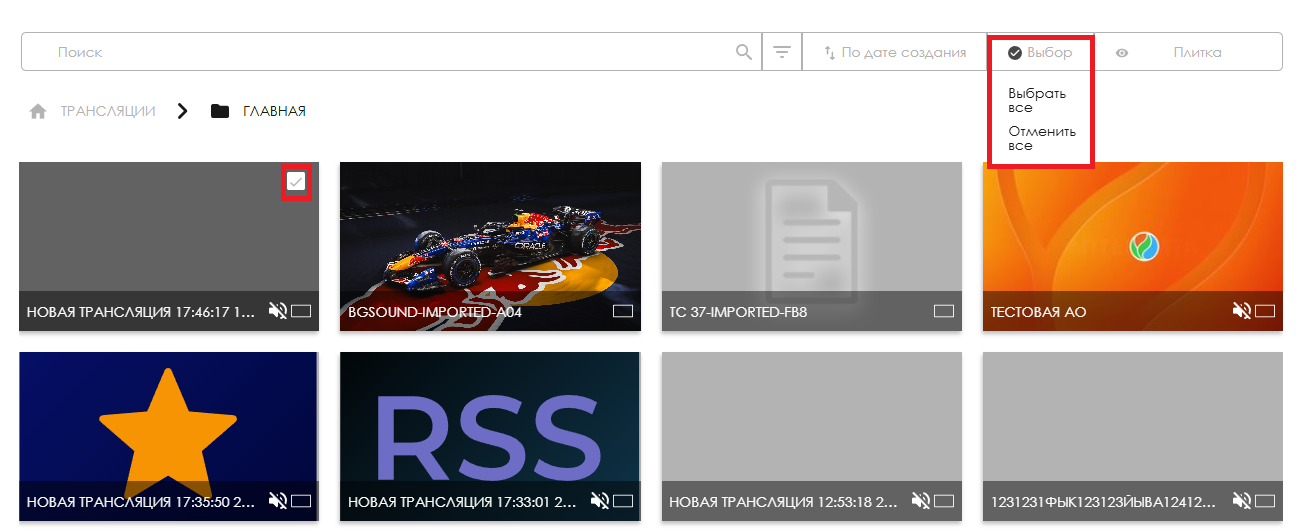Toggle the Выбор selection mode
Image resolution: width=1306 pixels, height=531 pixels.
(1040, 52)
